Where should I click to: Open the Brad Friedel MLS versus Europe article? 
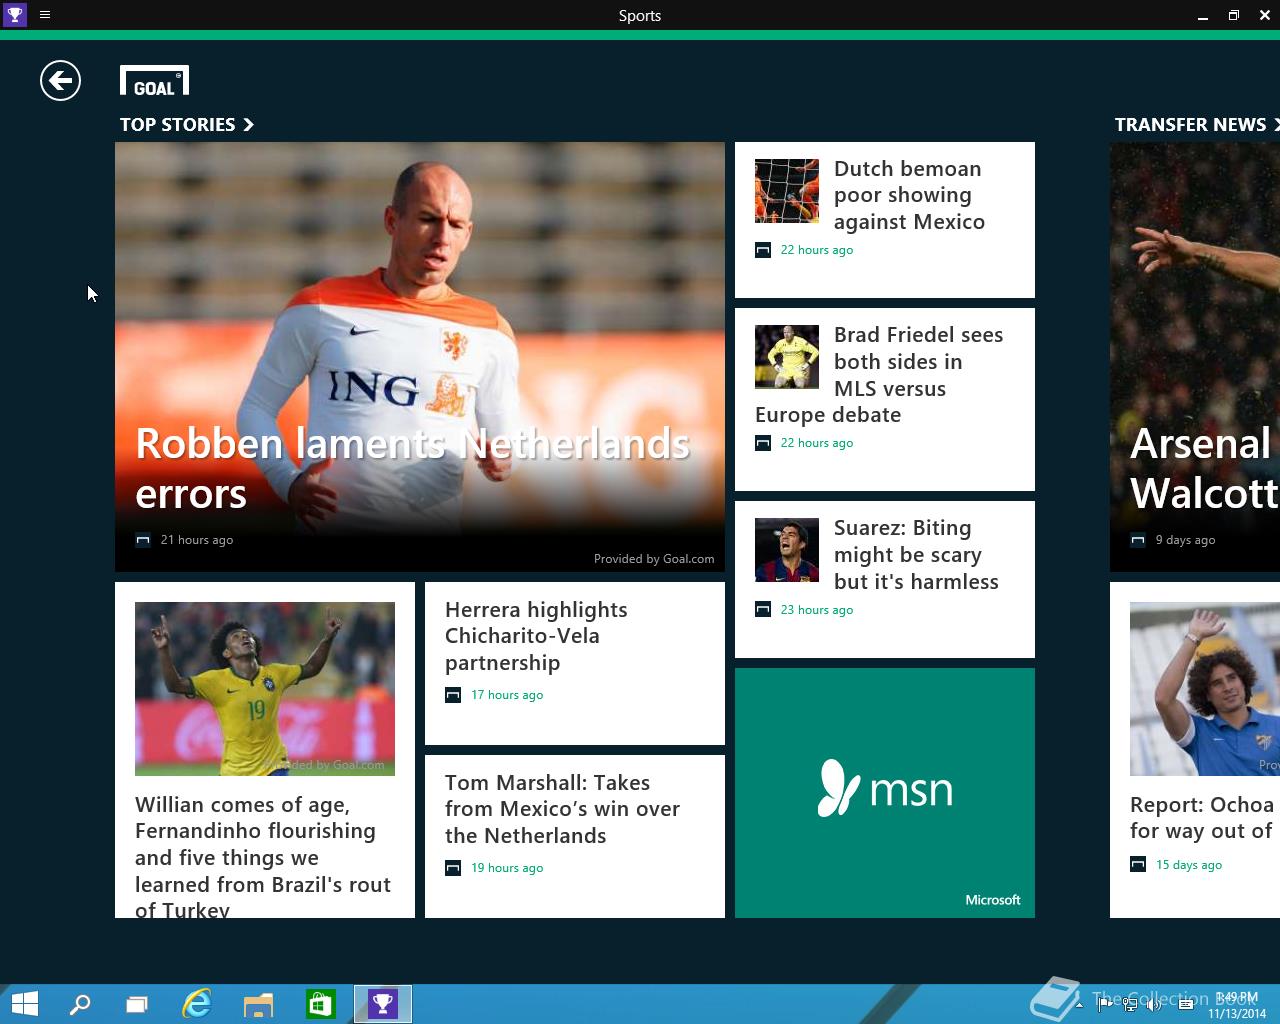(885, 399)
